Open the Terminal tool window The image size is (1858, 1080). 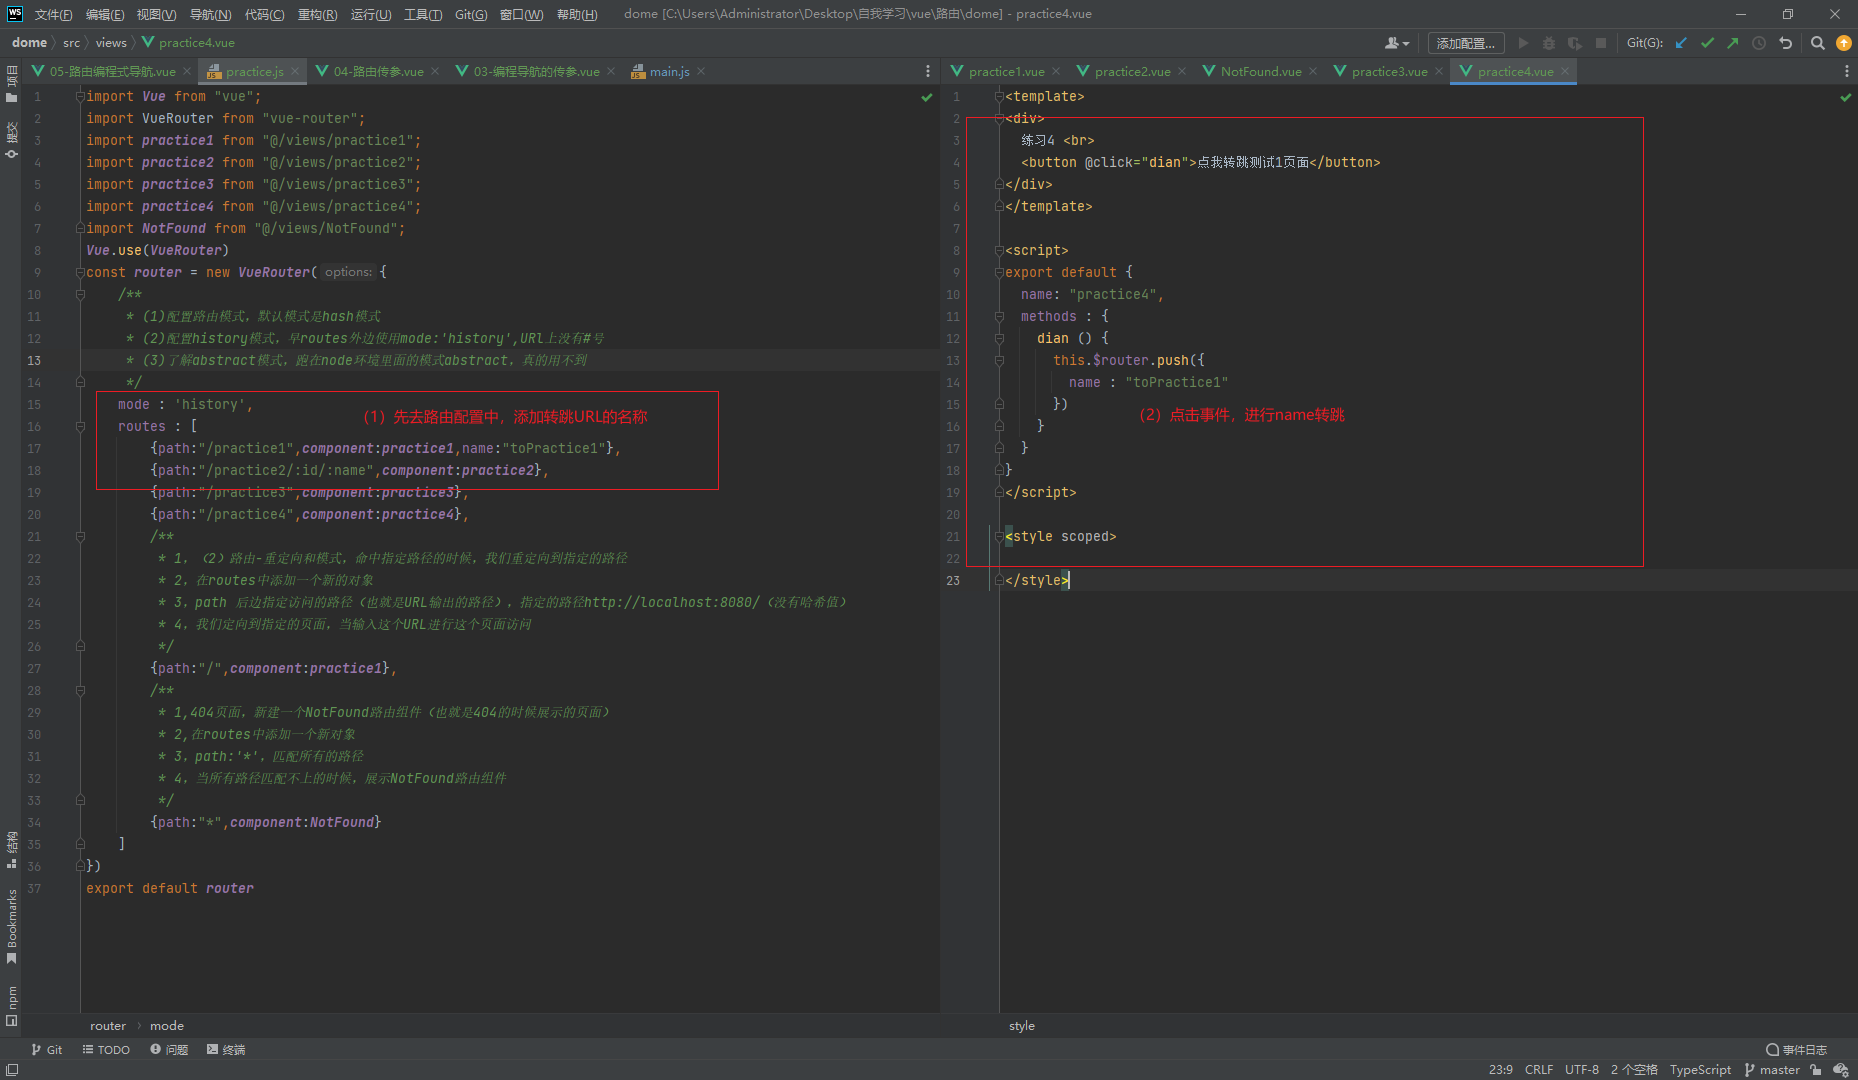coord(226,1049)
